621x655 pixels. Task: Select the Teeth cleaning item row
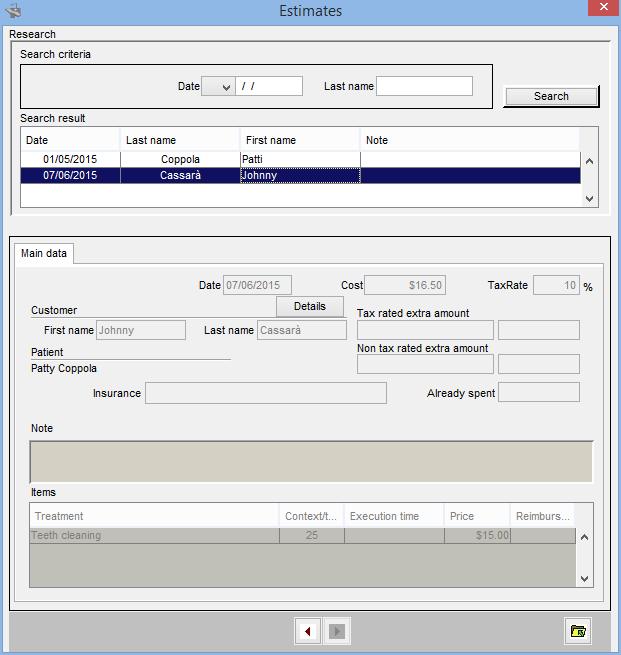154,535
